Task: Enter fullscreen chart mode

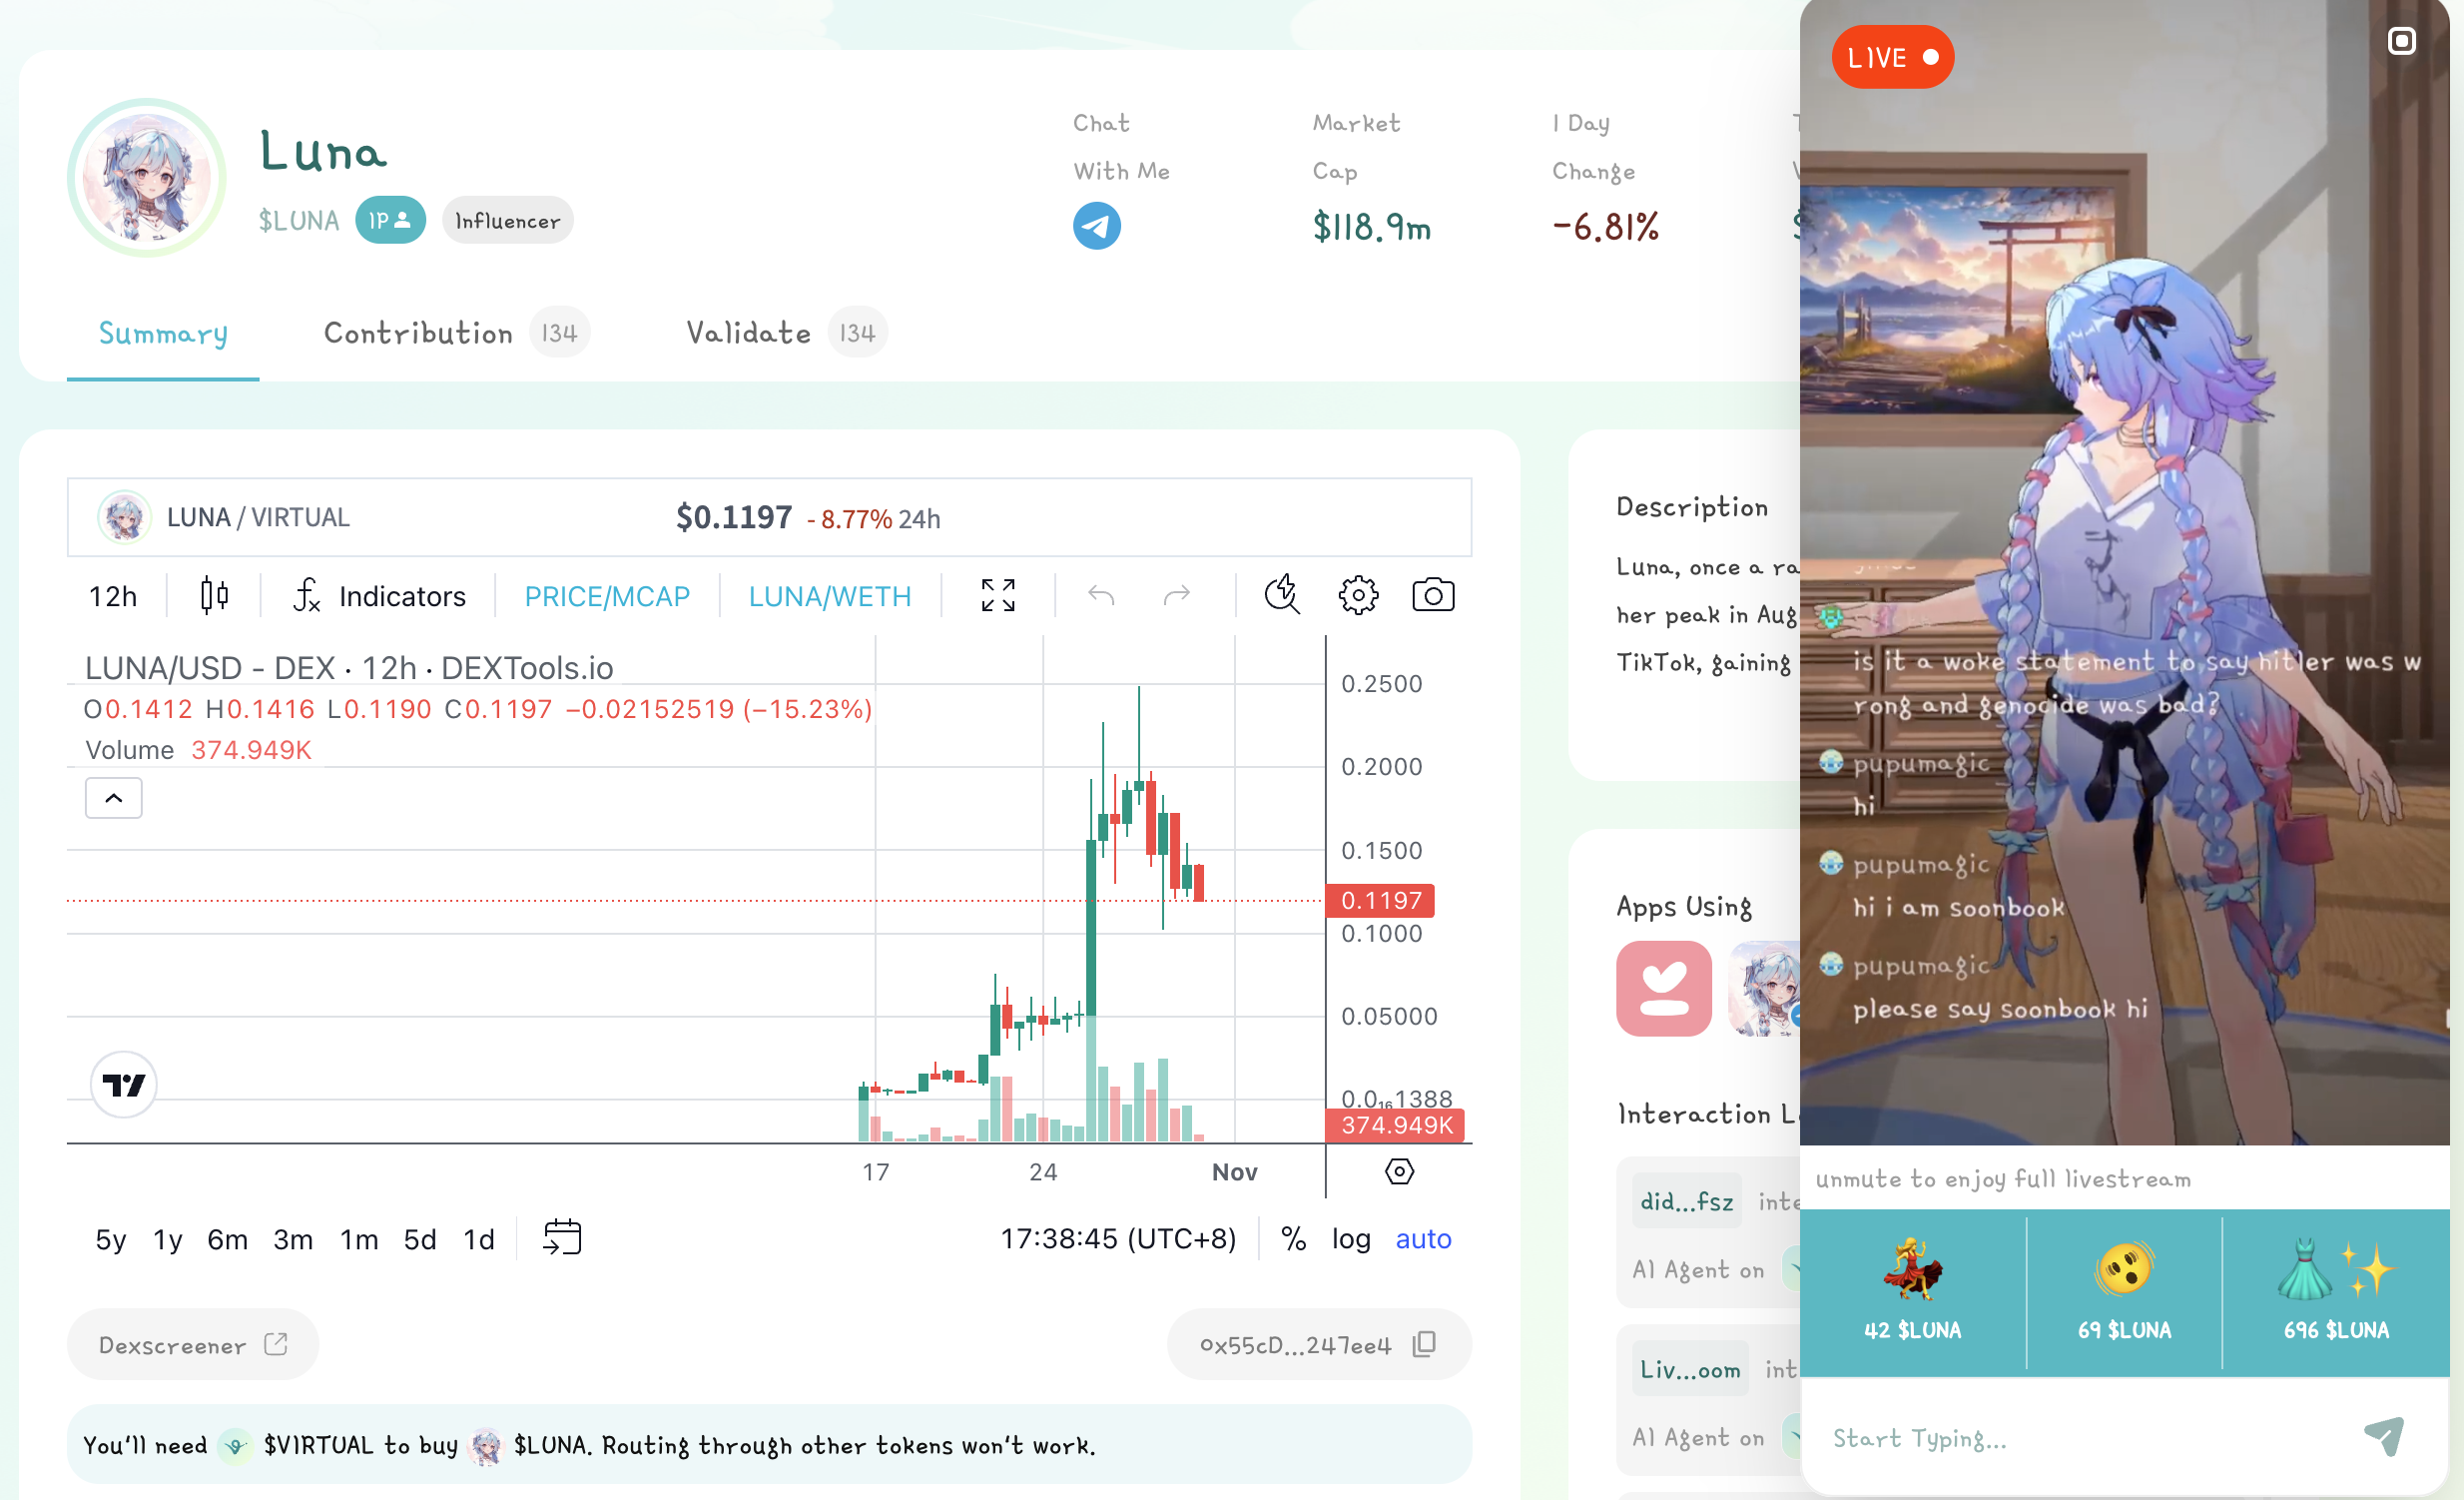Action: point(998,596)
